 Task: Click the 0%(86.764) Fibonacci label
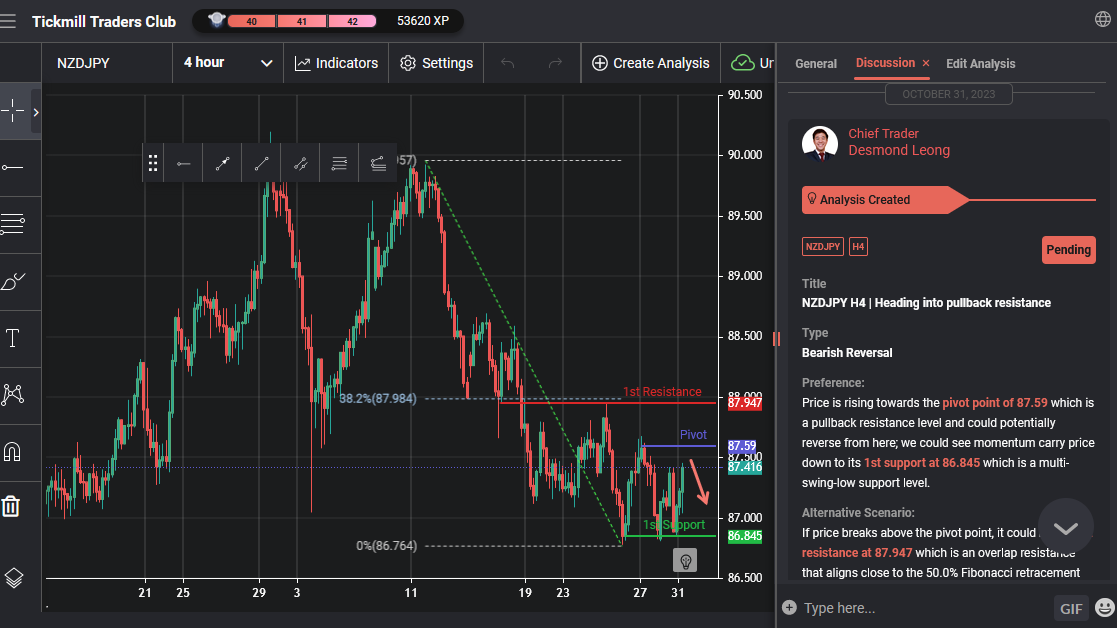click(386, 545)
